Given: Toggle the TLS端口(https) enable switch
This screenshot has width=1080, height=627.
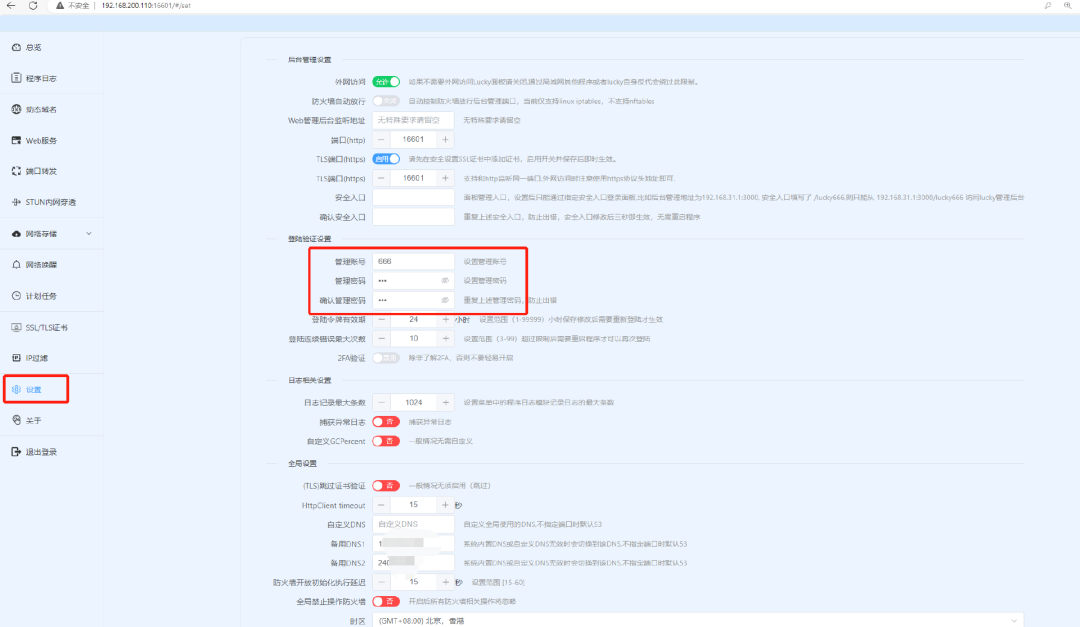Looking at the screenshot, I should (x=386, y=158).
